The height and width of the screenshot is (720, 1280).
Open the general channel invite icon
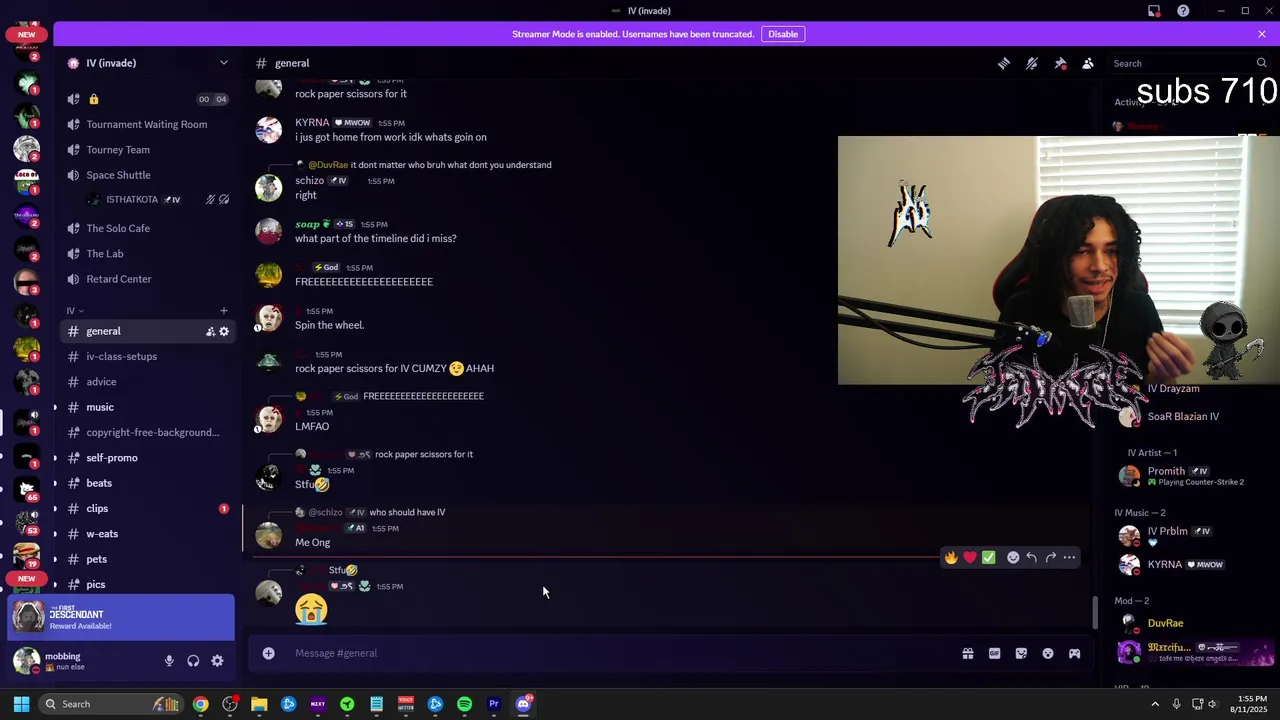[210, 331]
